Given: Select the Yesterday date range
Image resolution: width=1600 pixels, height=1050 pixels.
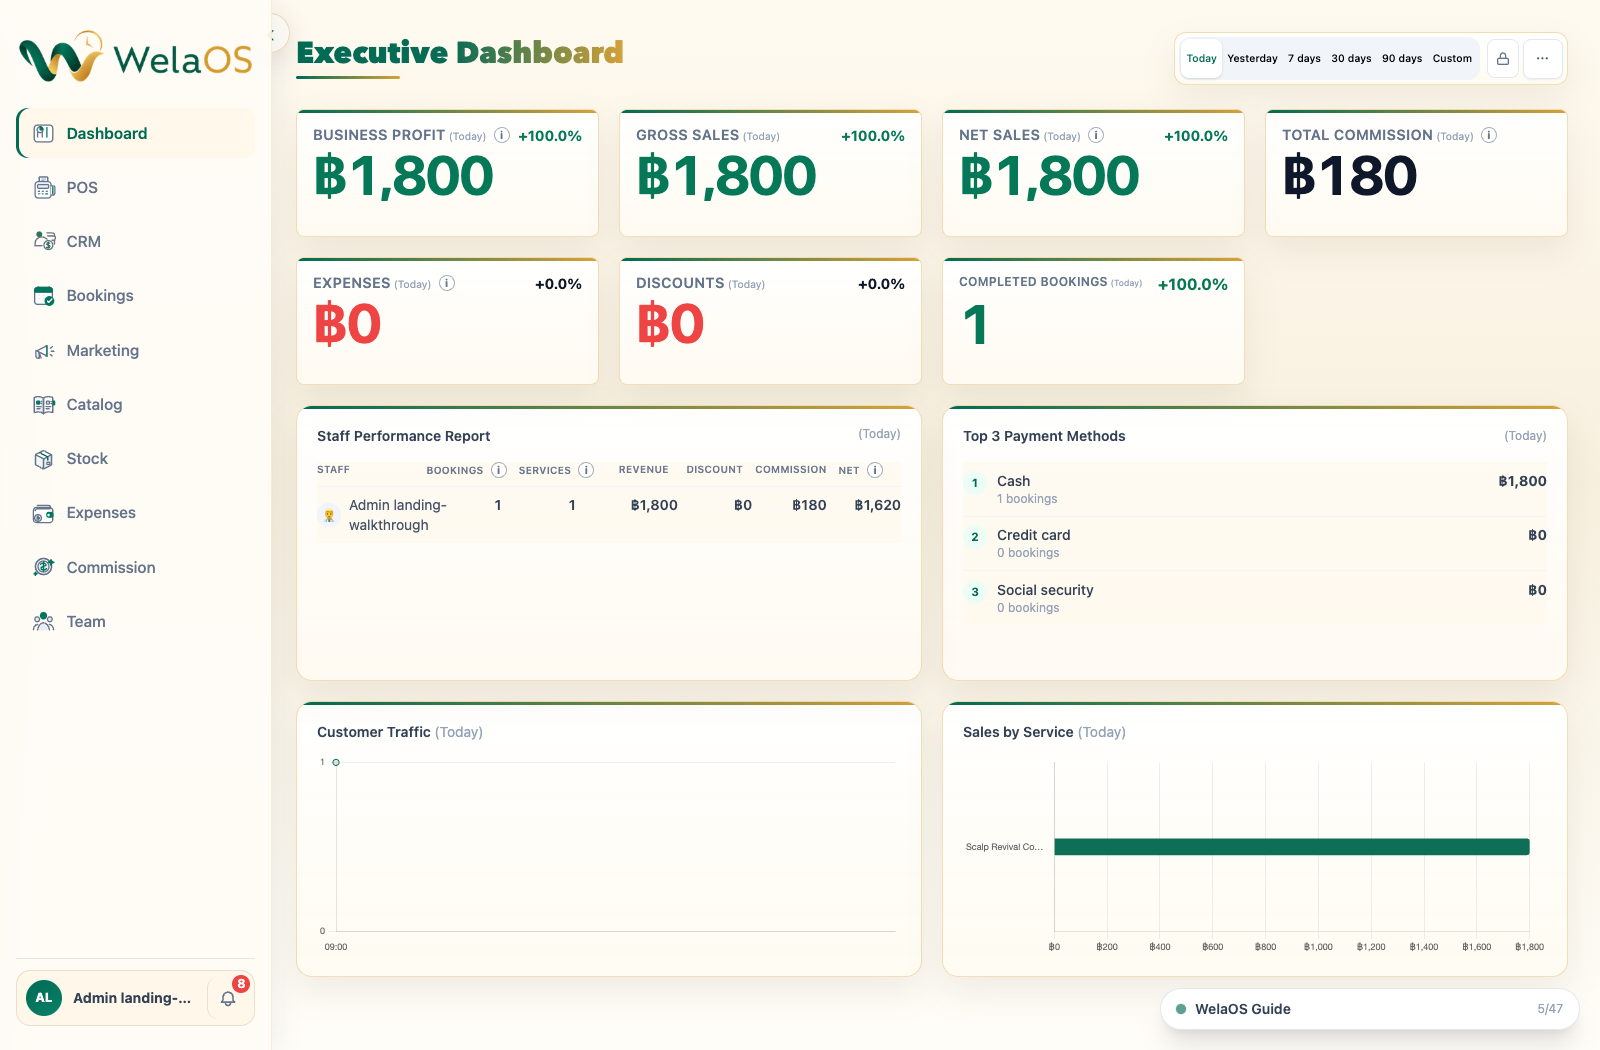Looking at the screenshot, I should [1252, 59].
